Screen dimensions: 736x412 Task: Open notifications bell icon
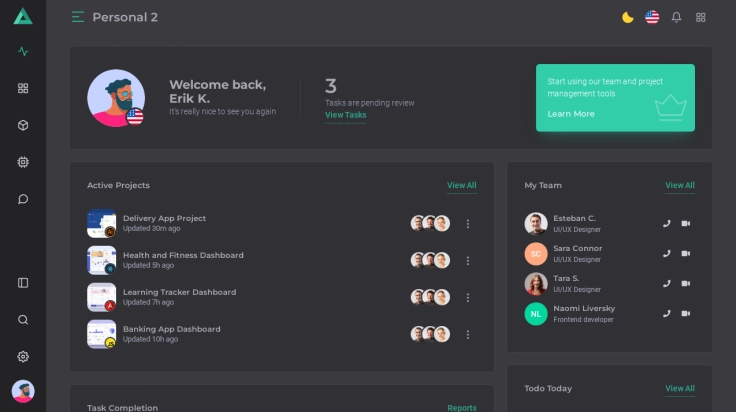676,17
